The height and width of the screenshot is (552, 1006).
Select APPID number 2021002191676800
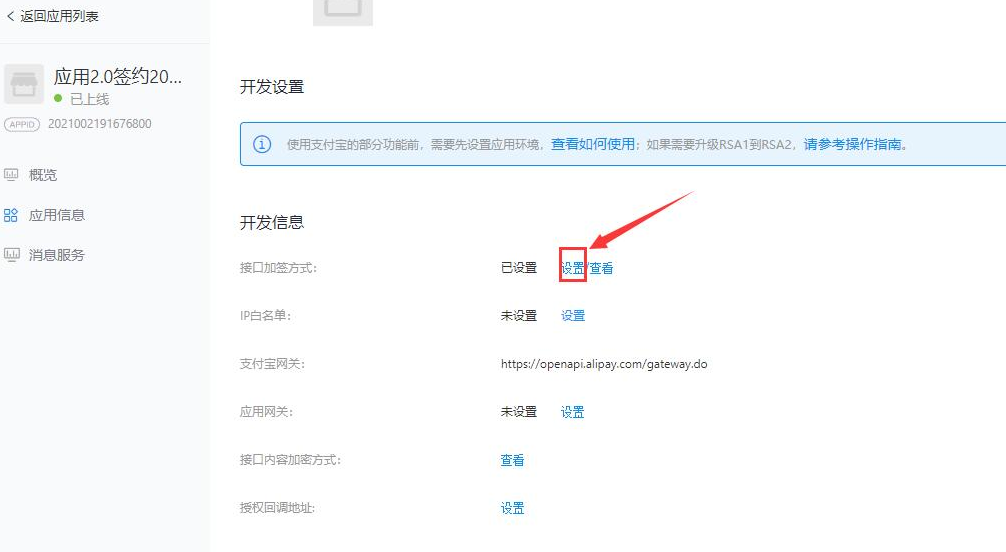(x=99, y=124)
